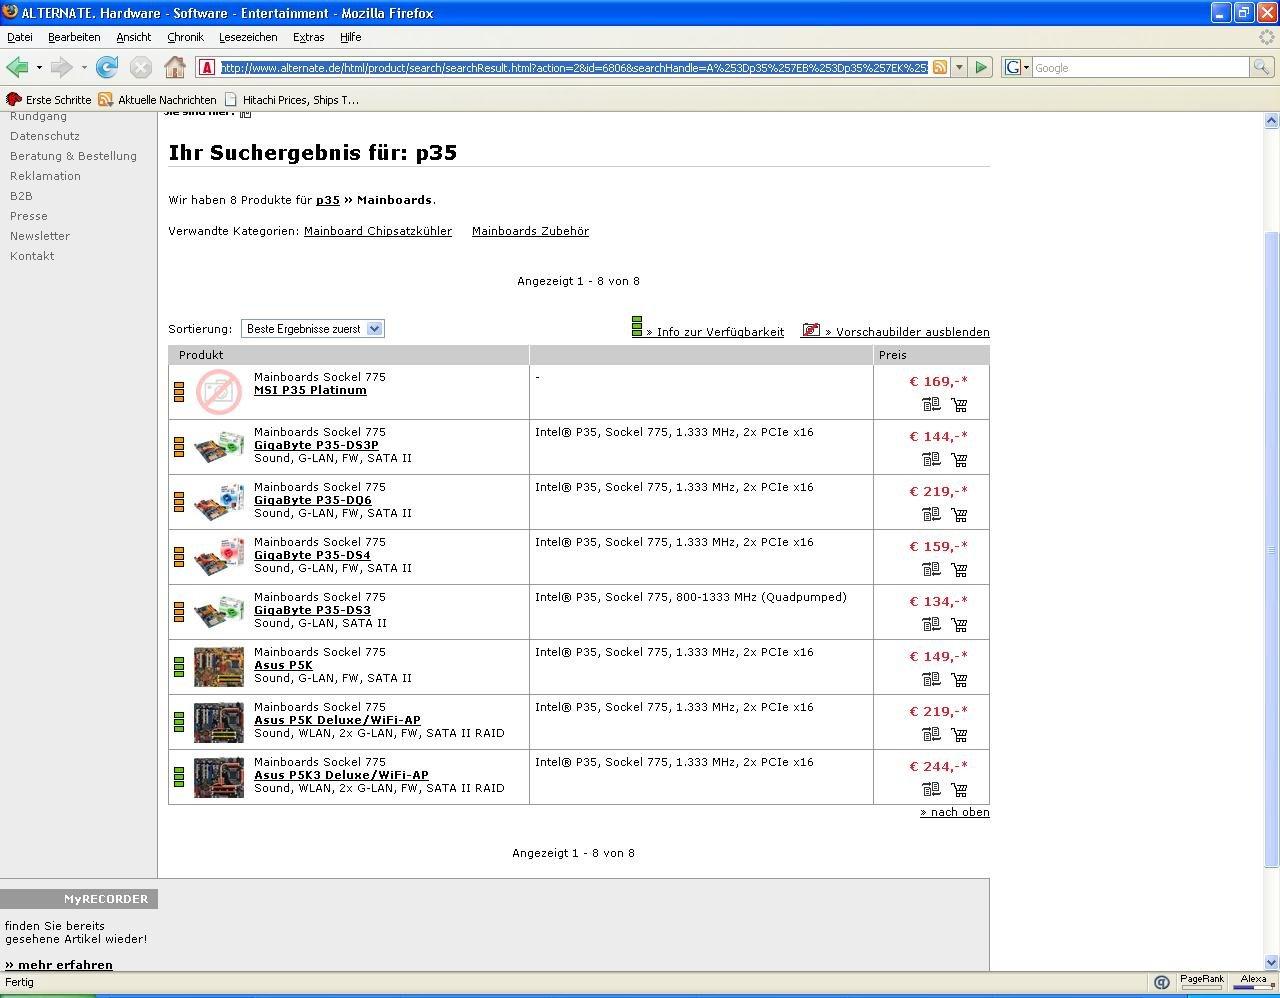Click compare list icon for GigaByte P35-DS4
1280x998 pixels.
931,570
